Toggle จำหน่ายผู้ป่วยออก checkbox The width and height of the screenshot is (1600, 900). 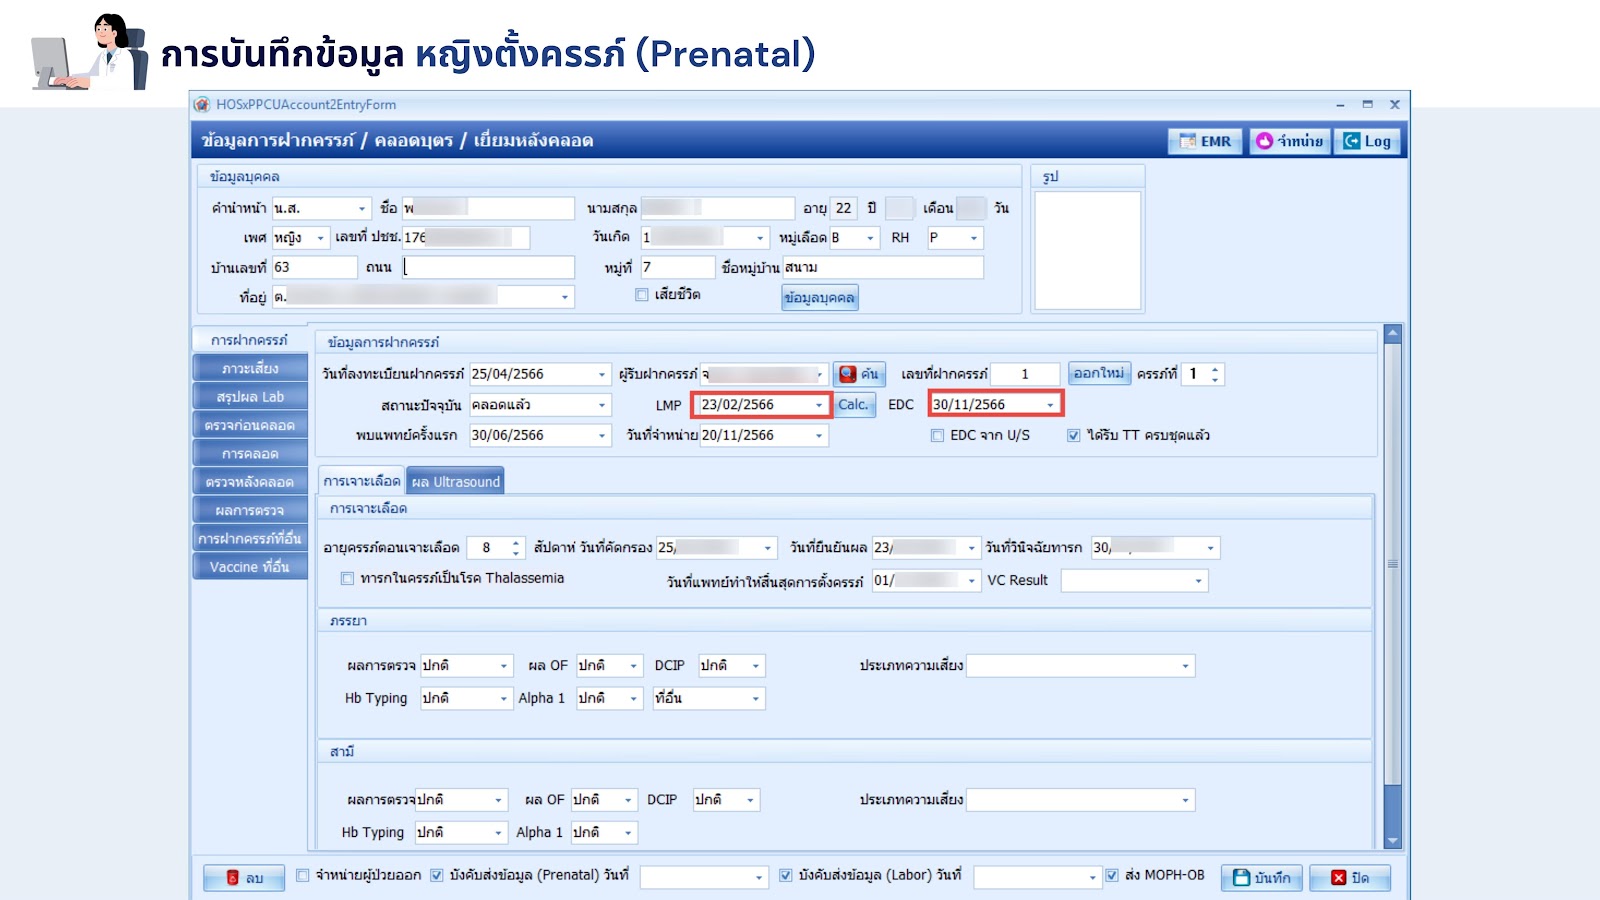click(303, 876)
